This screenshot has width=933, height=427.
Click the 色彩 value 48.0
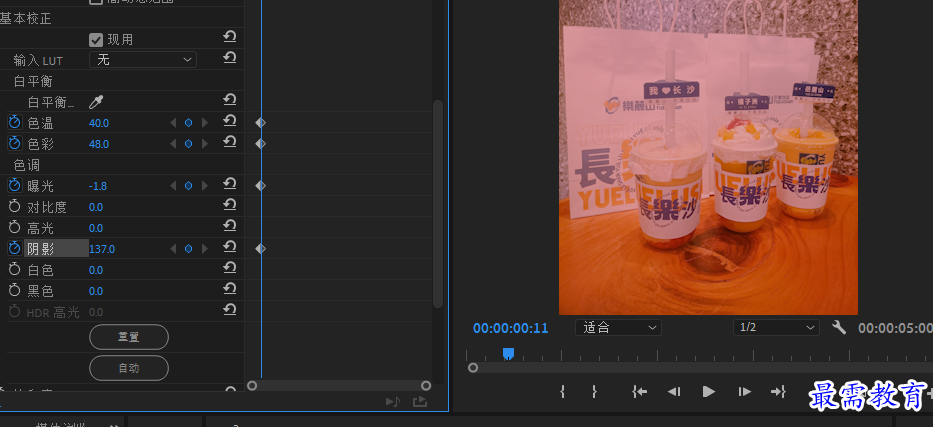99,144
